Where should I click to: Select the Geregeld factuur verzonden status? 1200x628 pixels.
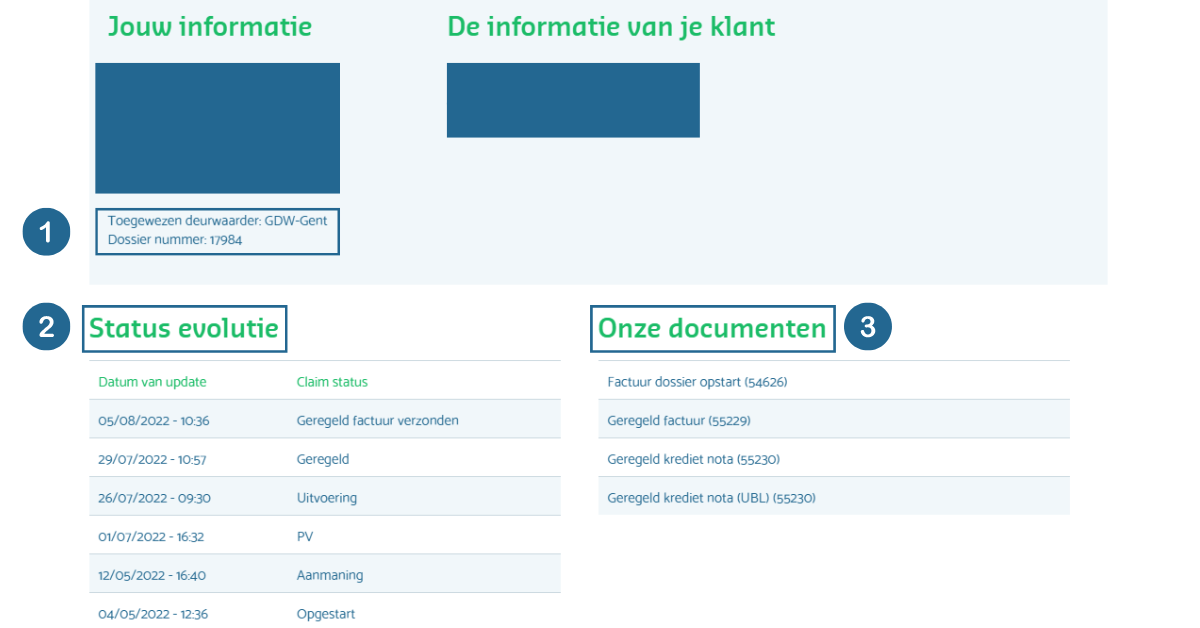click(x=378, y=421)
